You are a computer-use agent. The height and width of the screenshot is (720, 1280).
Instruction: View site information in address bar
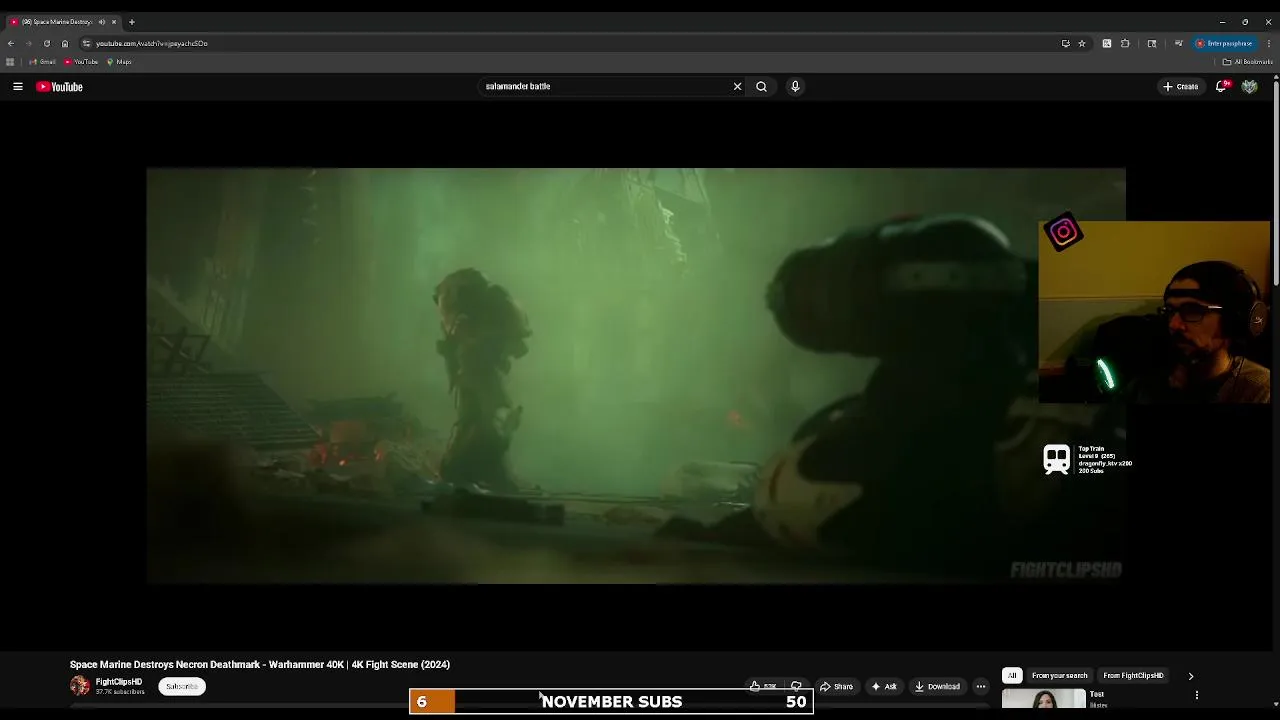pos(87,44)
